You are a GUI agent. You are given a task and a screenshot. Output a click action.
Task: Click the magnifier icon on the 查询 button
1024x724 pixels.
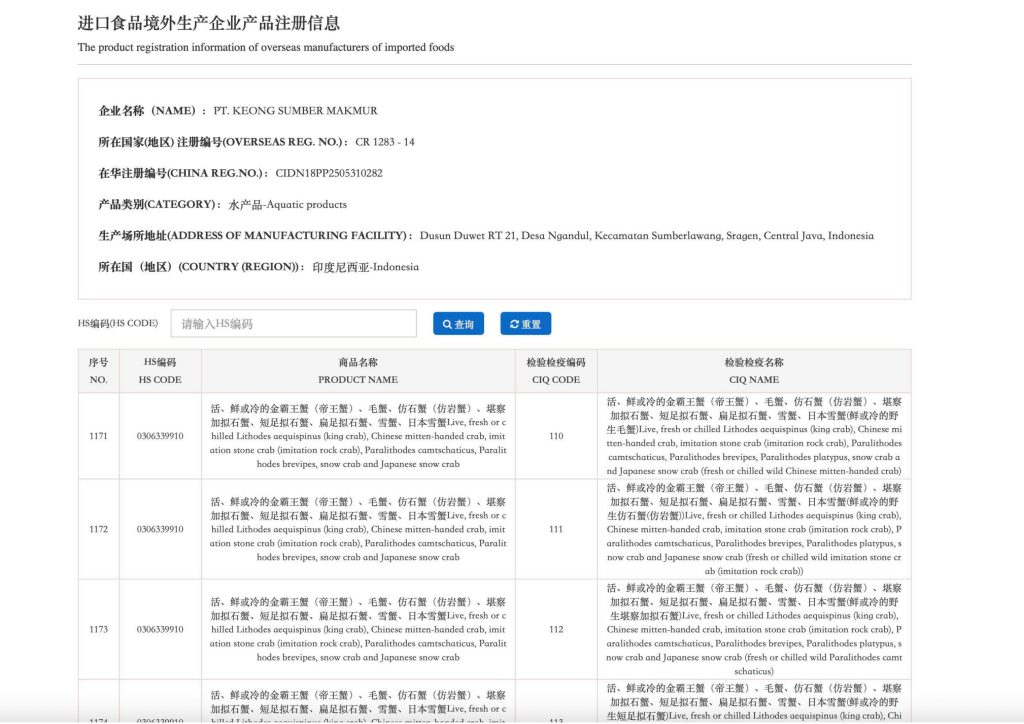coord(447,324)
